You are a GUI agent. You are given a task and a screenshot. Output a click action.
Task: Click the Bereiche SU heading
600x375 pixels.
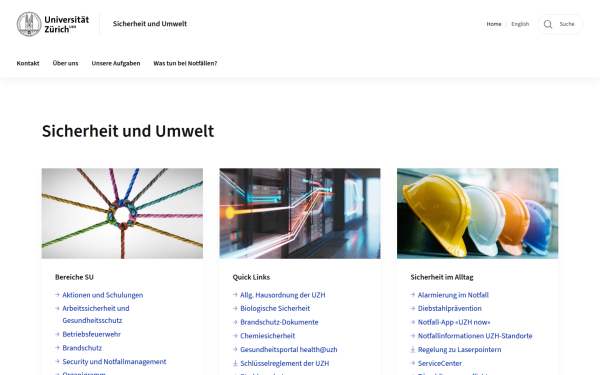74,277
